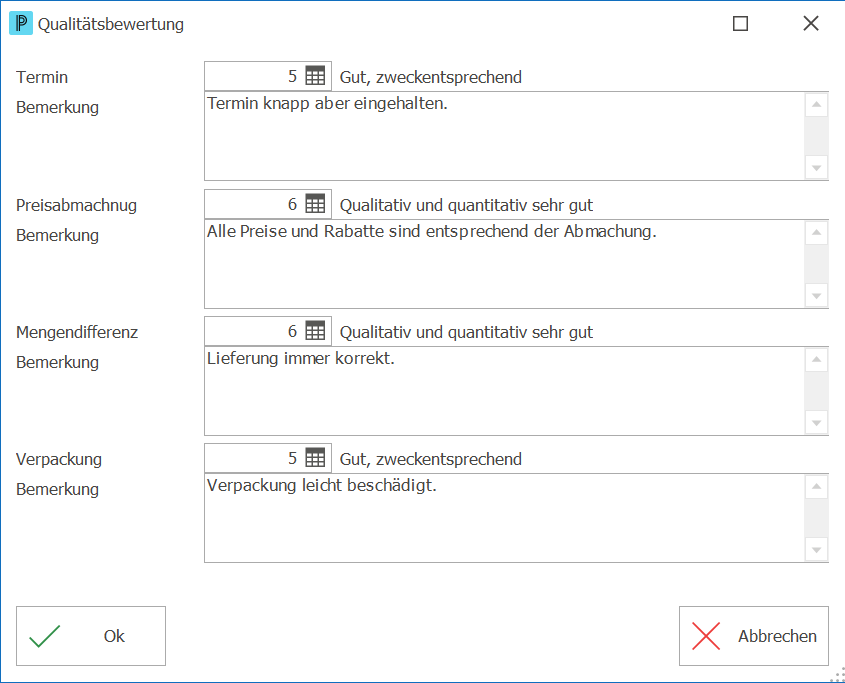Click the Mengendifferenz rating value field
845x683 pixels.
[268, 331]
